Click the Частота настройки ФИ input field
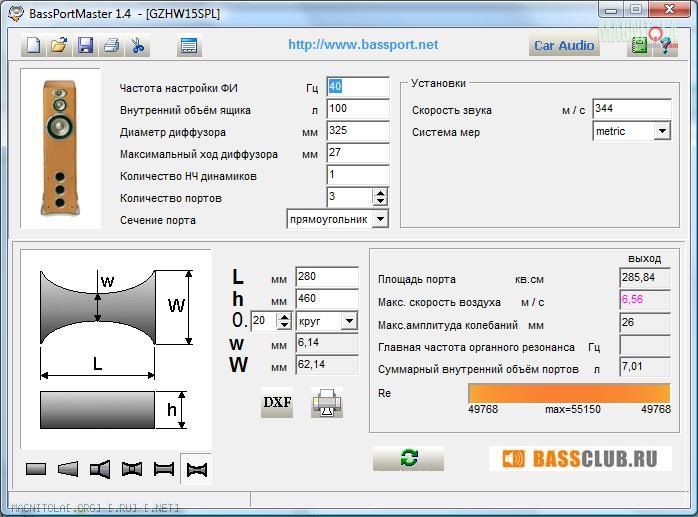 click(x=358, y=86)
